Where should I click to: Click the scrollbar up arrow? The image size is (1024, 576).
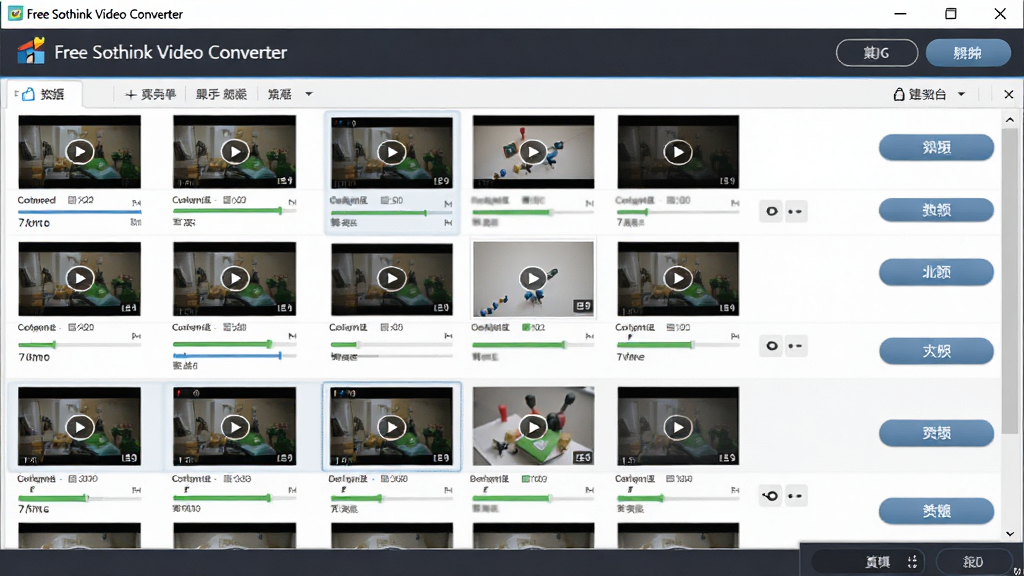[1010, 120]
